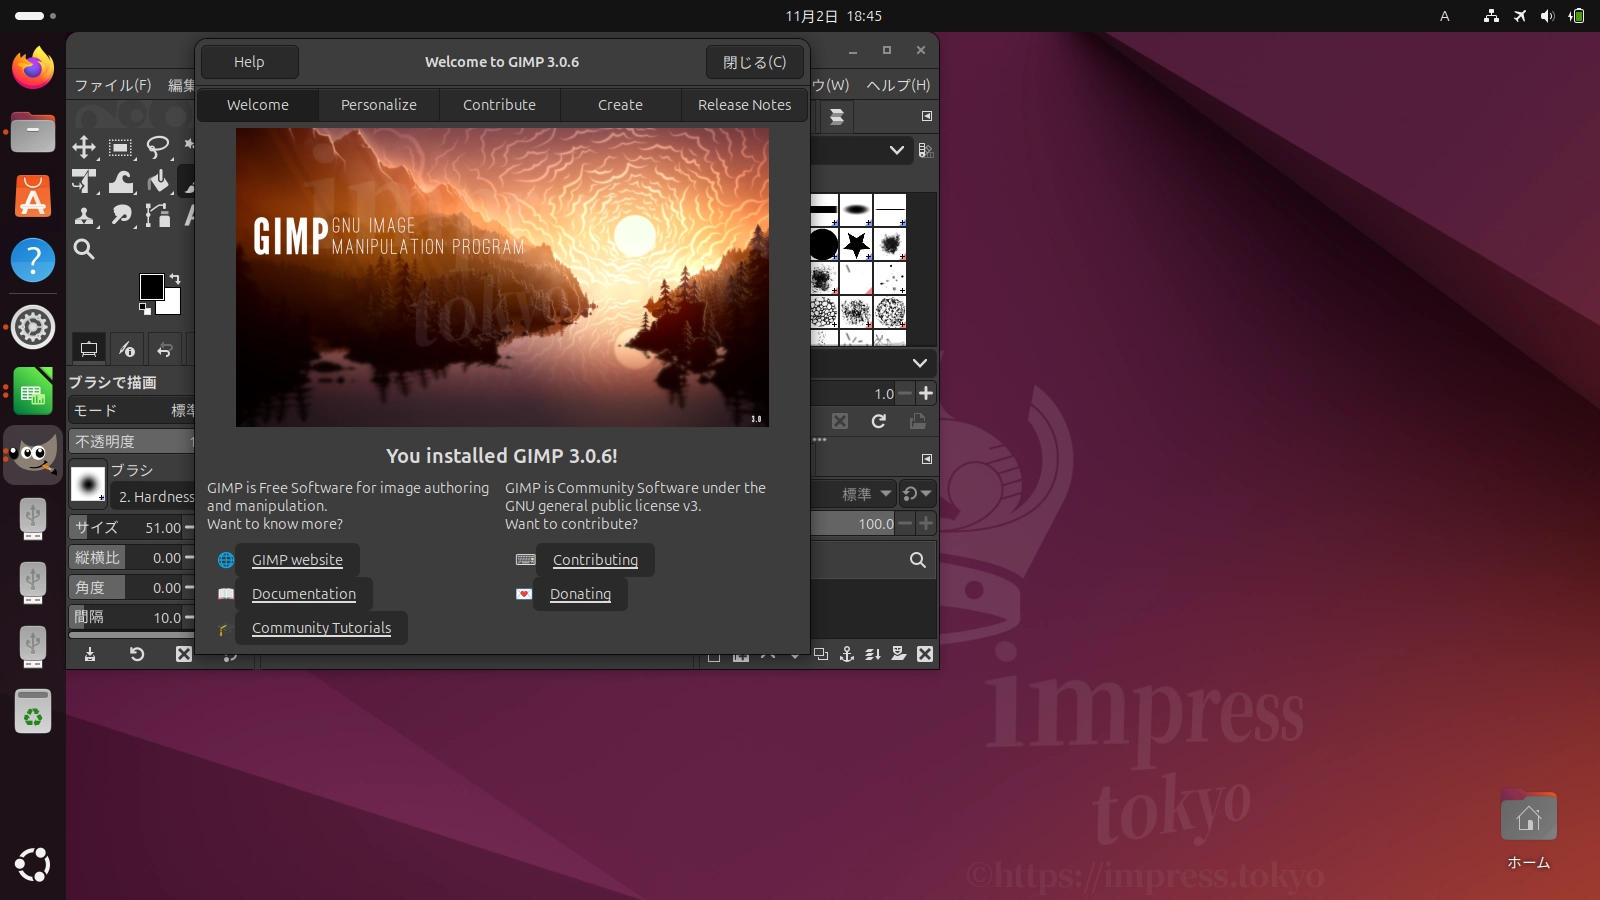The width and height of the screenshot is (1600, 900).
Task: Select the star-shaped brush thumbnail
Action: (856, 244)
